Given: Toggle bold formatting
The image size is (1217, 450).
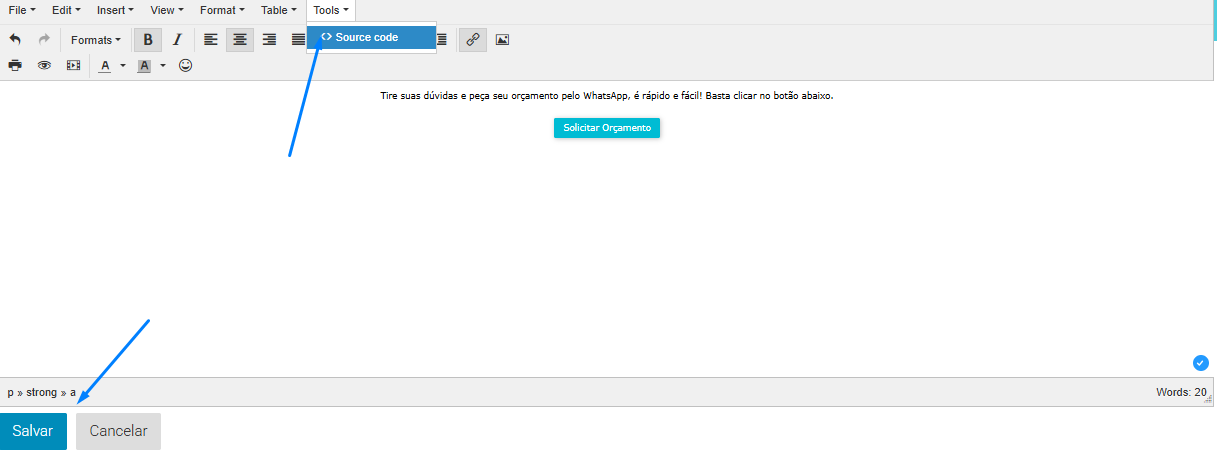Looking at the screenshot, I should [148, 40].
